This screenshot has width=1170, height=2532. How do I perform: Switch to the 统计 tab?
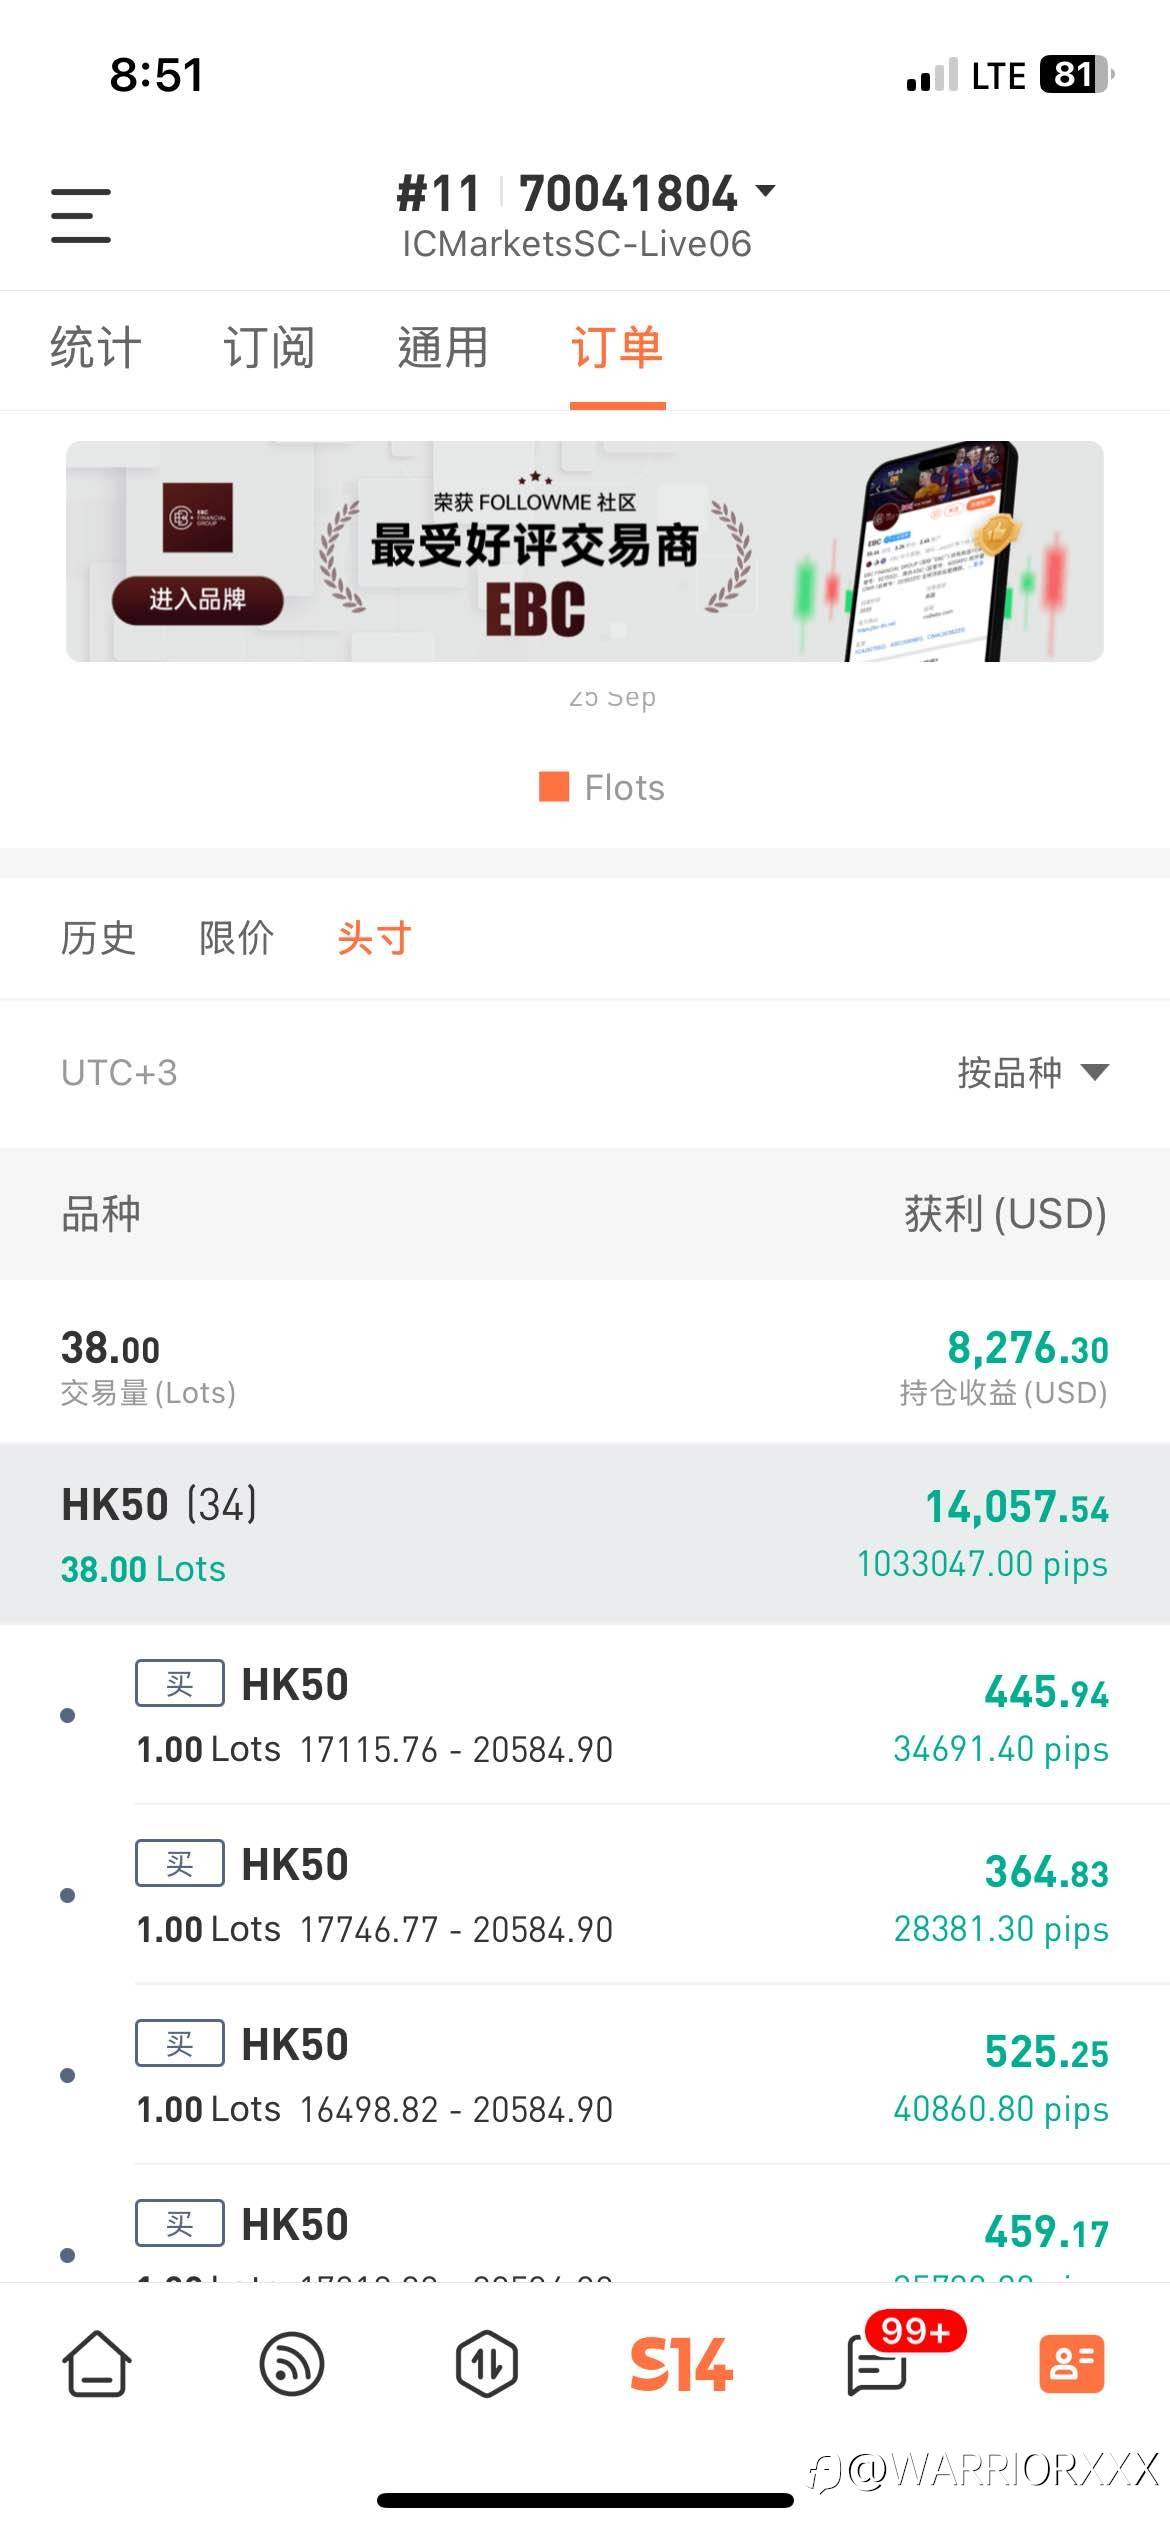coord(96,349)
